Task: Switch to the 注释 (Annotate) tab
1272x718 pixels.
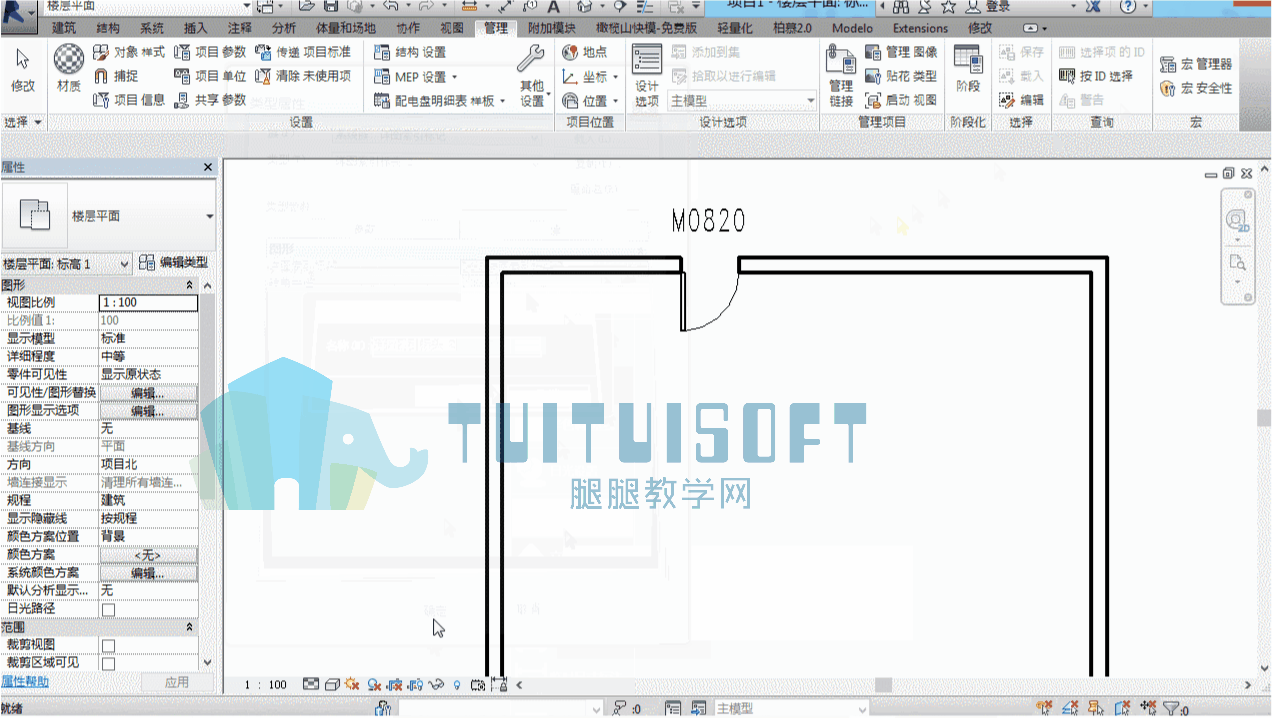Action: (240, 28)
